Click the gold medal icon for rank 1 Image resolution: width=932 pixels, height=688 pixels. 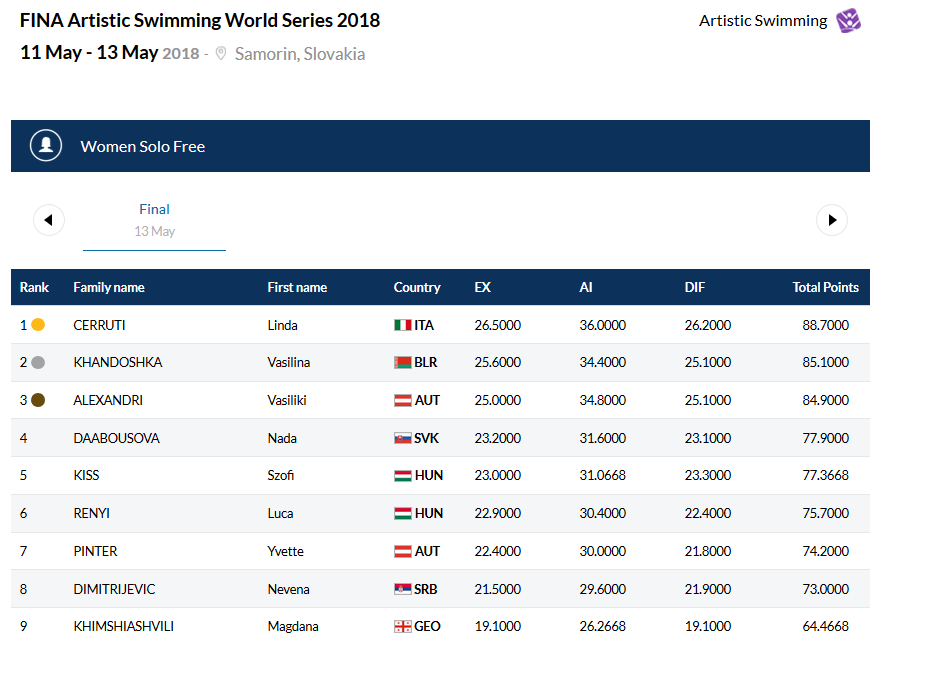pyautogui.click(x=38, y=325)
